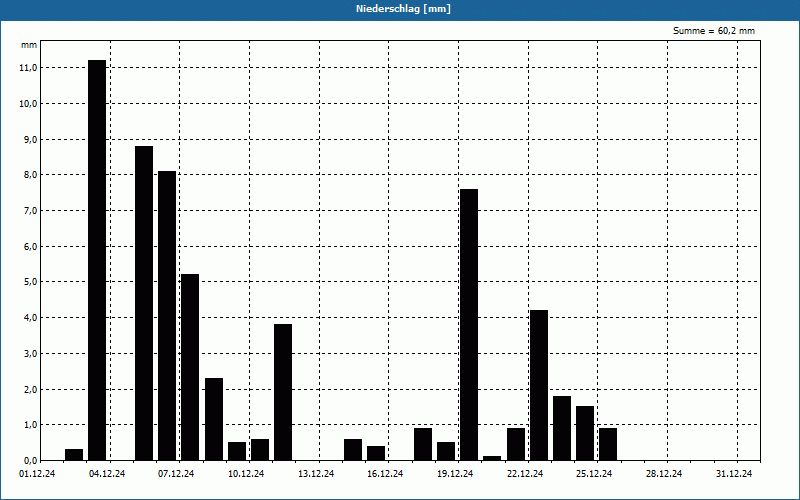Screen dimensions: 800x500
Task: Click the 8,0 y-axis label
Action: pos(30,175)
